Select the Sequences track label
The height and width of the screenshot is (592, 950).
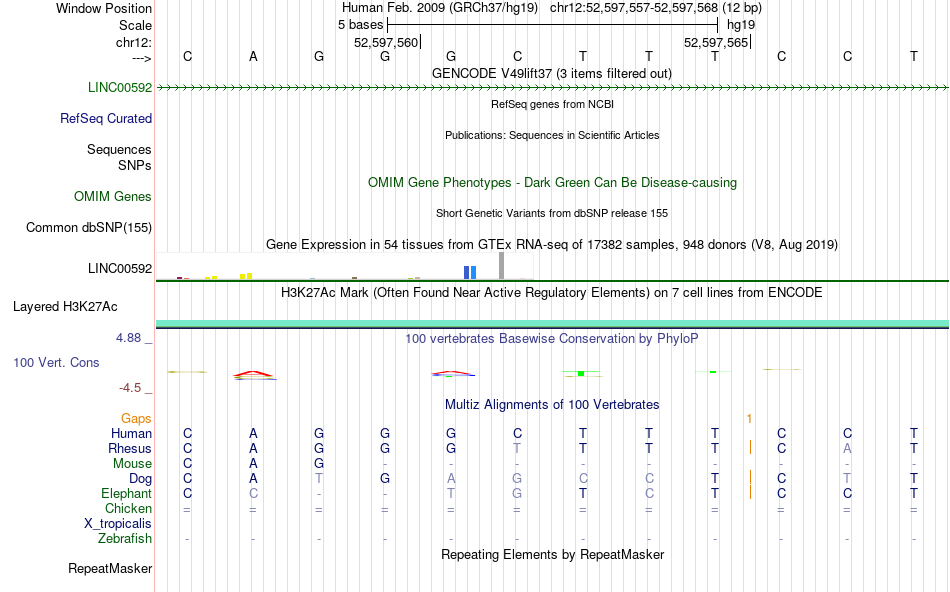tap(119, 149)
